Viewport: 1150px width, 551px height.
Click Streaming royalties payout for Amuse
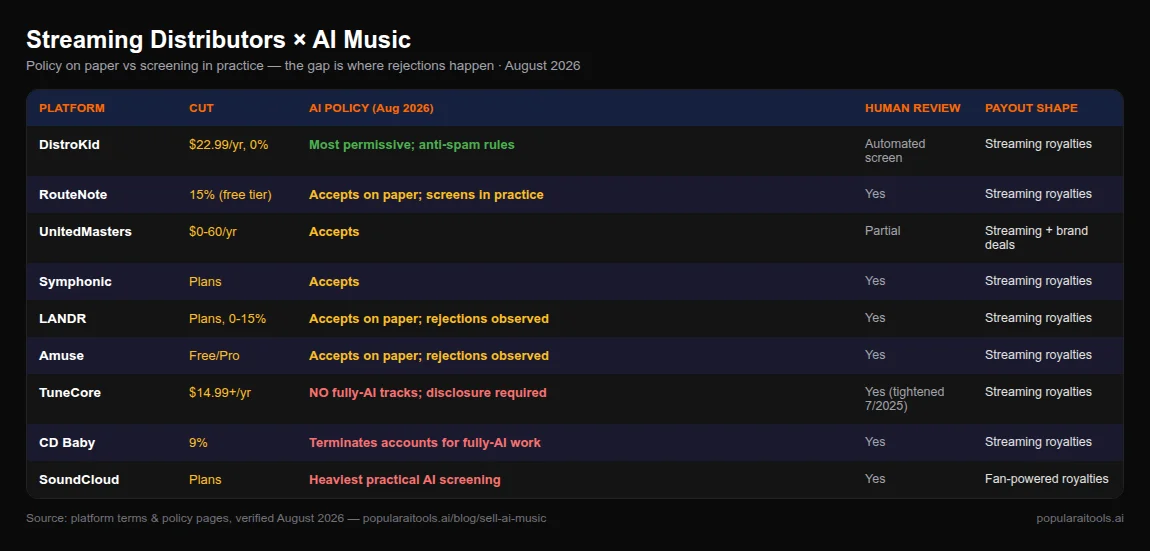(1038, 354)
